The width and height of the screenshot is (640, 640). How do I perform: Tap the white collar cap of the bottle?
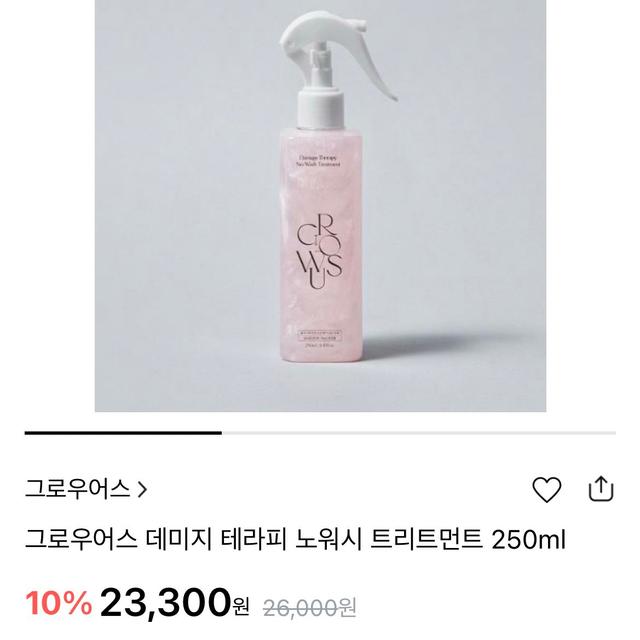[321, 107]
